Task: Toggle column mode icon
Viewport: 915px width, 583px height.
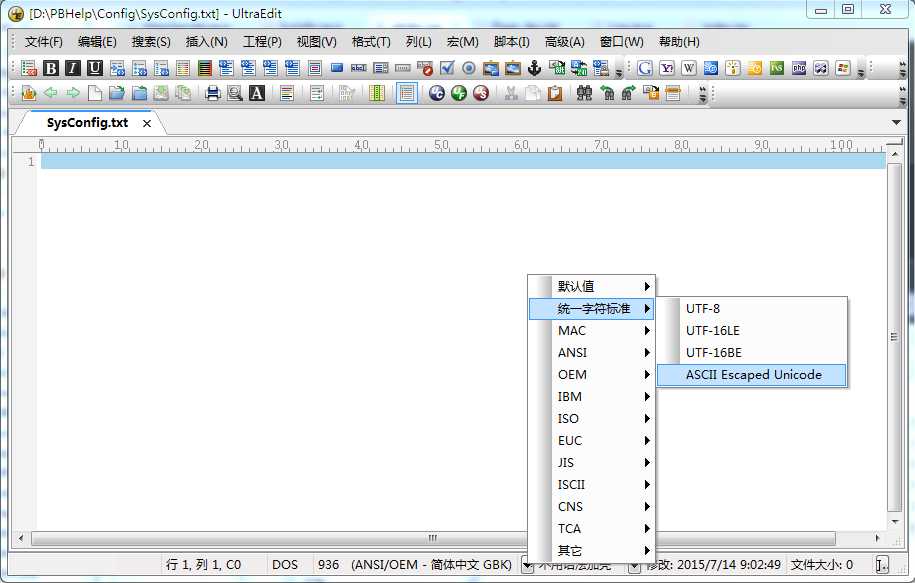Action: pyautogui.click(x=377, y=93)
